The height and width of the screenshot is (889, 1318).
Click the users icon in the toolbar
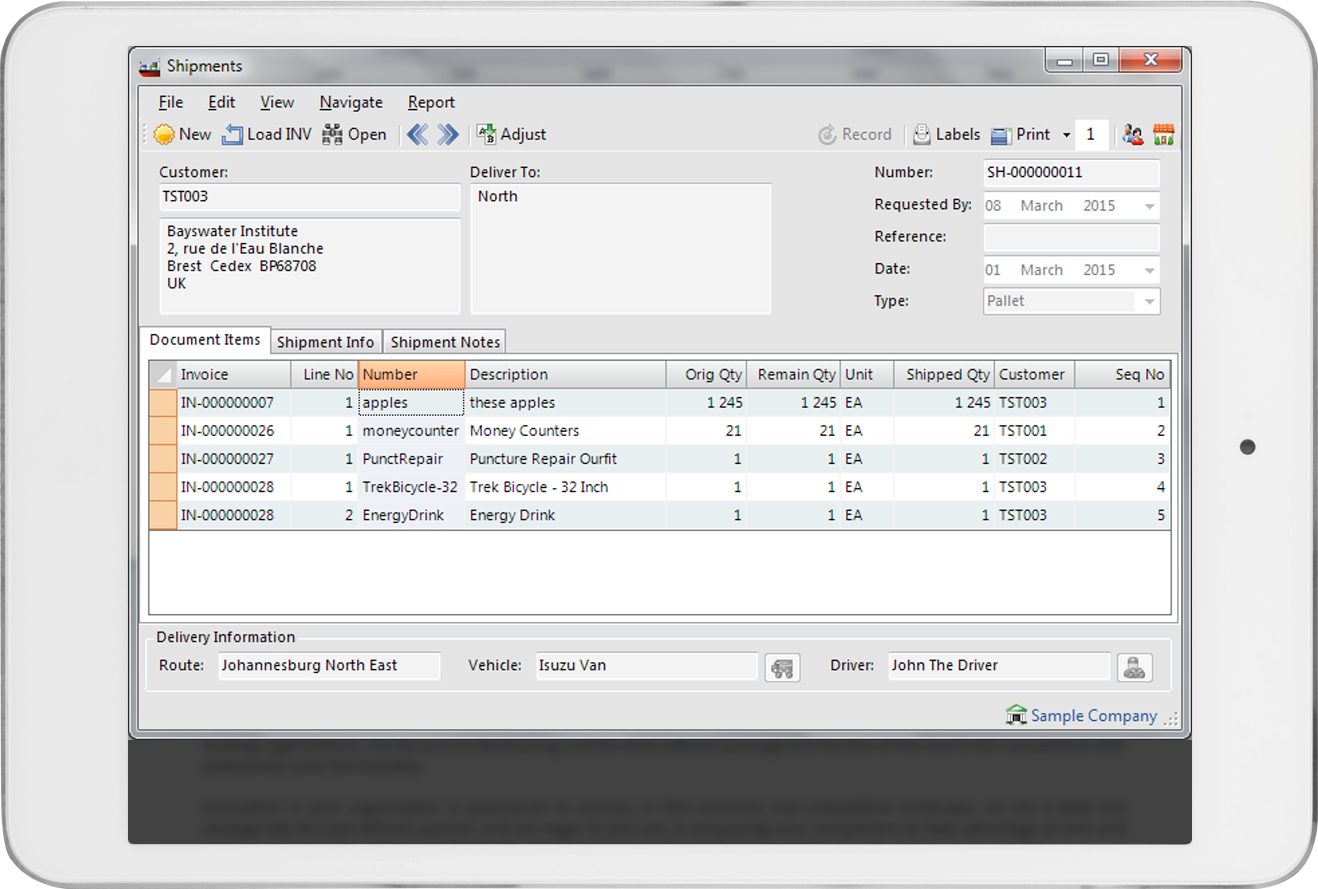(x=1133, y=134)
